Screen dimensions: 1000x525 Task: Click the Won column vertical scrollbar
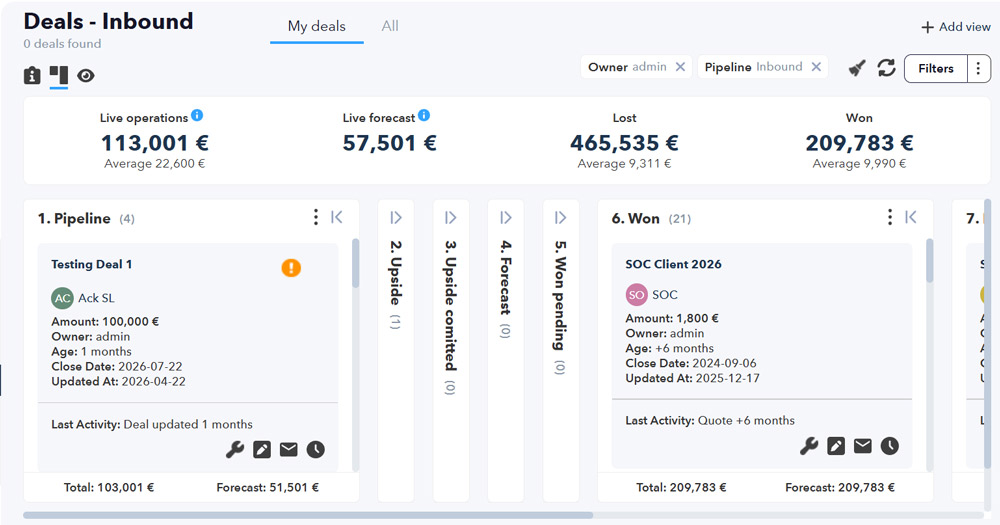929,260
